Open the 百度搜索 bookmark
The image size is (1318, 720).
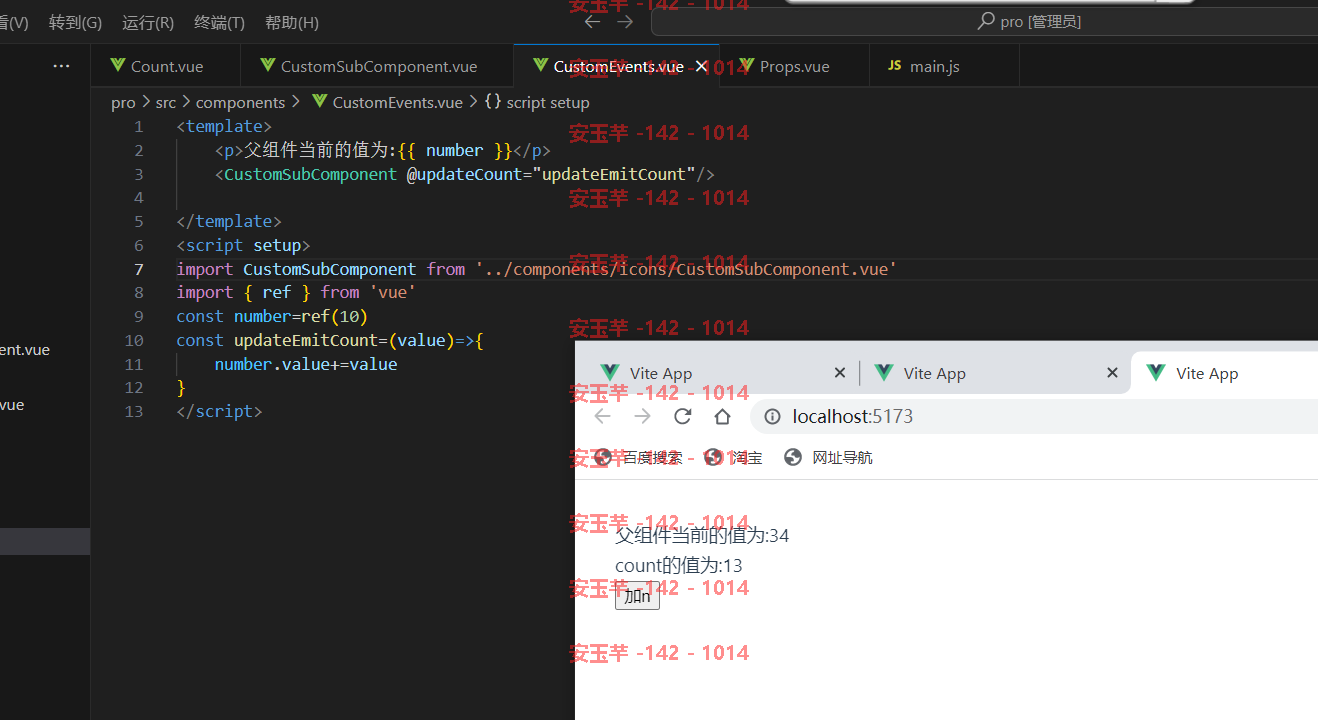(x=638, y=457)
